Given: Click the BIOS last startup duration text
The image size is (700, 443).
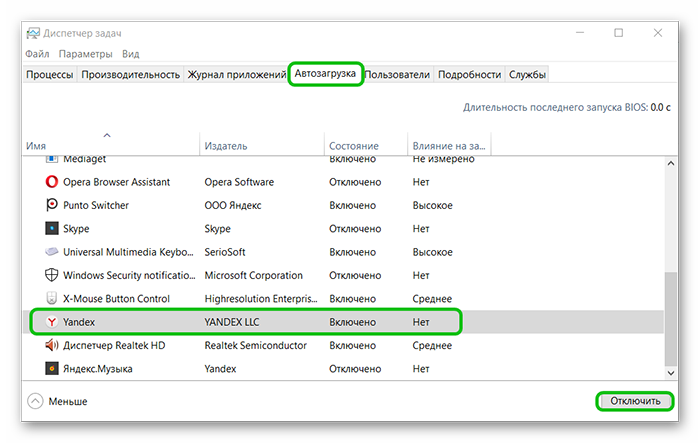Looking at the screenshot, I should (567, 107).
